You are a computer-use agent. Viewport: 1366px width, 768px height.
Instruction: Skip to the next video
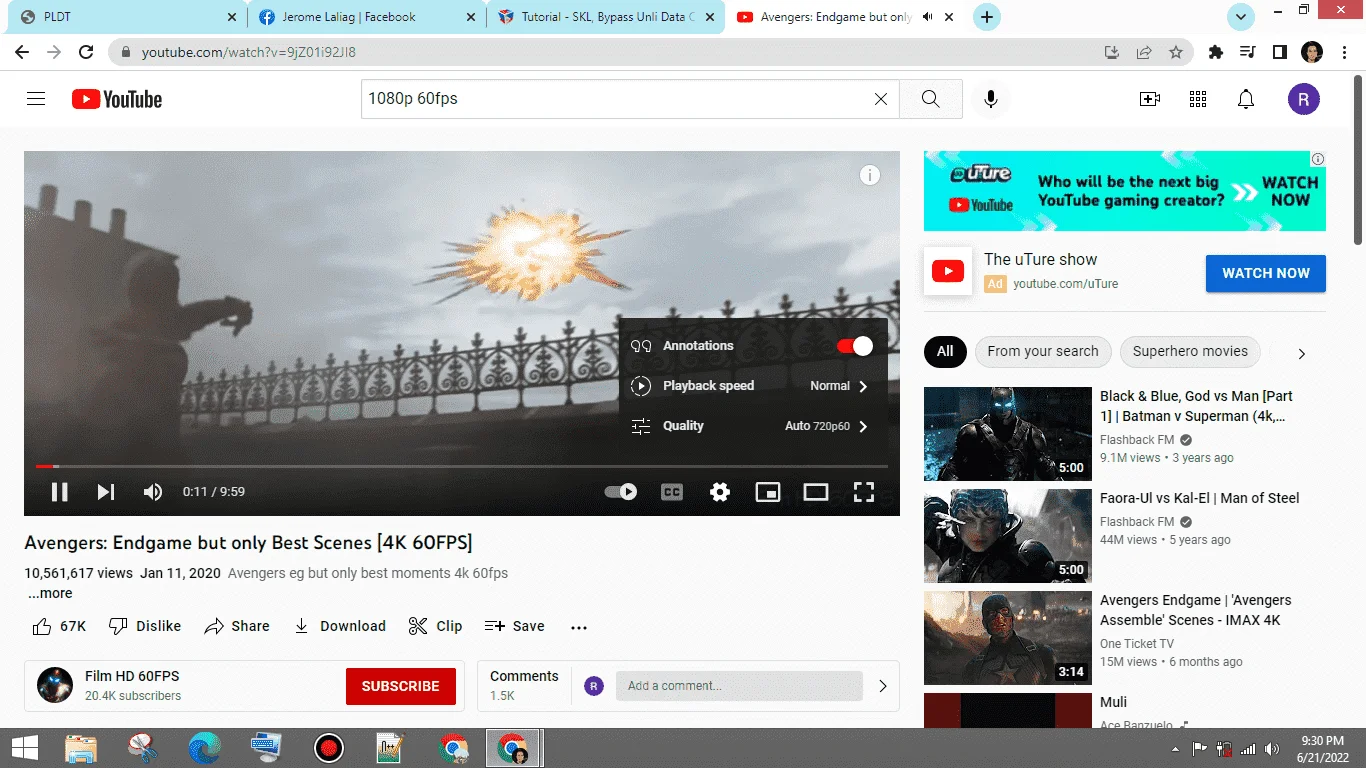coord(106,491)
